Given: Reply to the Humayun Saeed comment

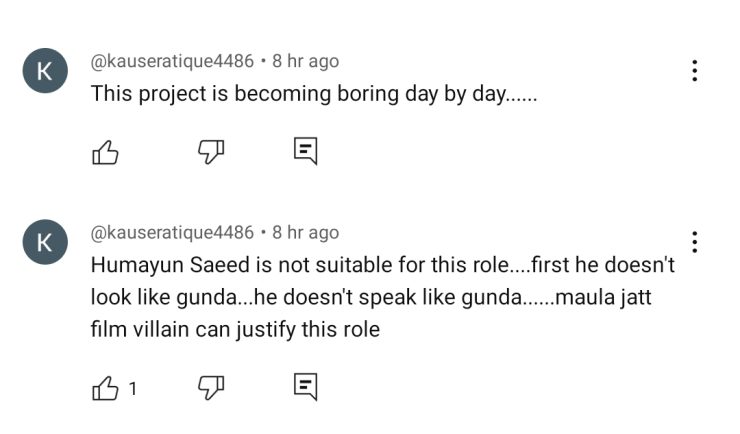Looking at the screenshot, I should [x=305, y=387].
